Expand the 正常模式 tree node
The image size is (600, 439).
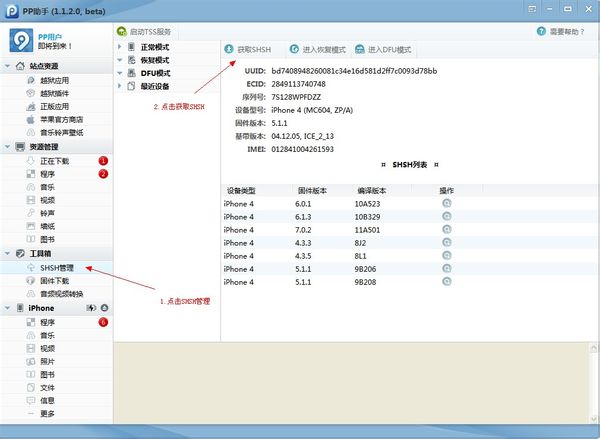(x=121, y=47)
